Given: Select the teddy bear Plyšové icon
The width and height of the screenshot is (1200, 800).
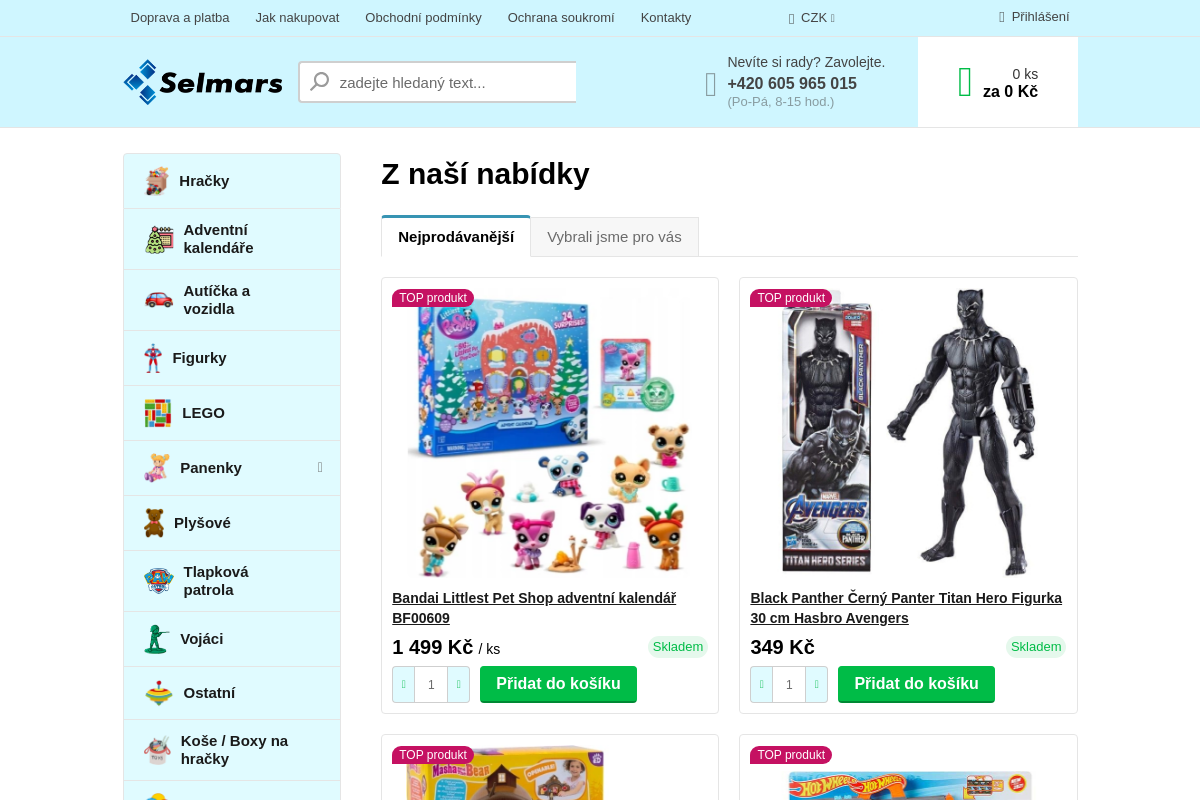Looking at the screenshot, I should click(154, 523).
